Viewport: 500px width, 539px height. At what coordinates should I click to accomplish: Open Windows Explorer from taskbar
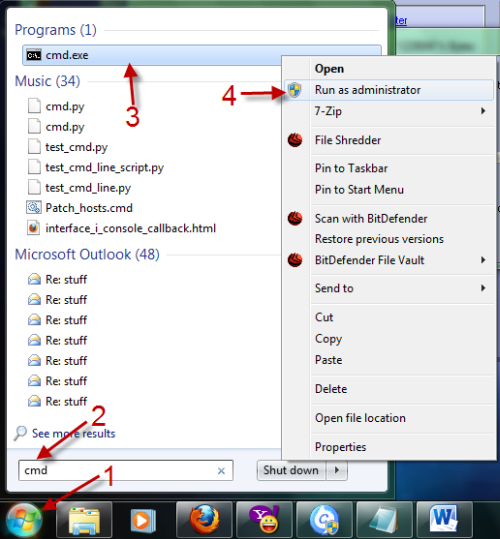pyautogui.click(x=84, y=520)
